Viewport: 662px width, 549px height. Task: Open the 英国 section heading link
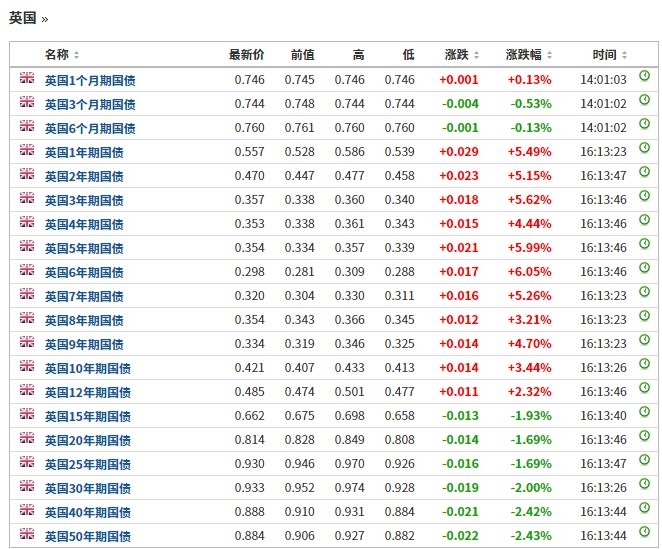pyautogui.click(x=23, y=18)
